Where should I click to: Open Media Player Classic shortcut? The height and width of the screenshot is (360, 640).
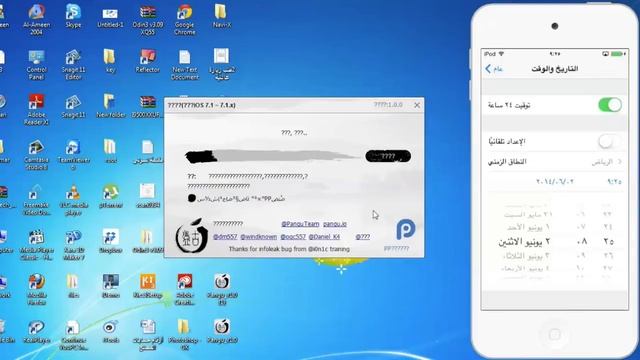click(36, 245)
